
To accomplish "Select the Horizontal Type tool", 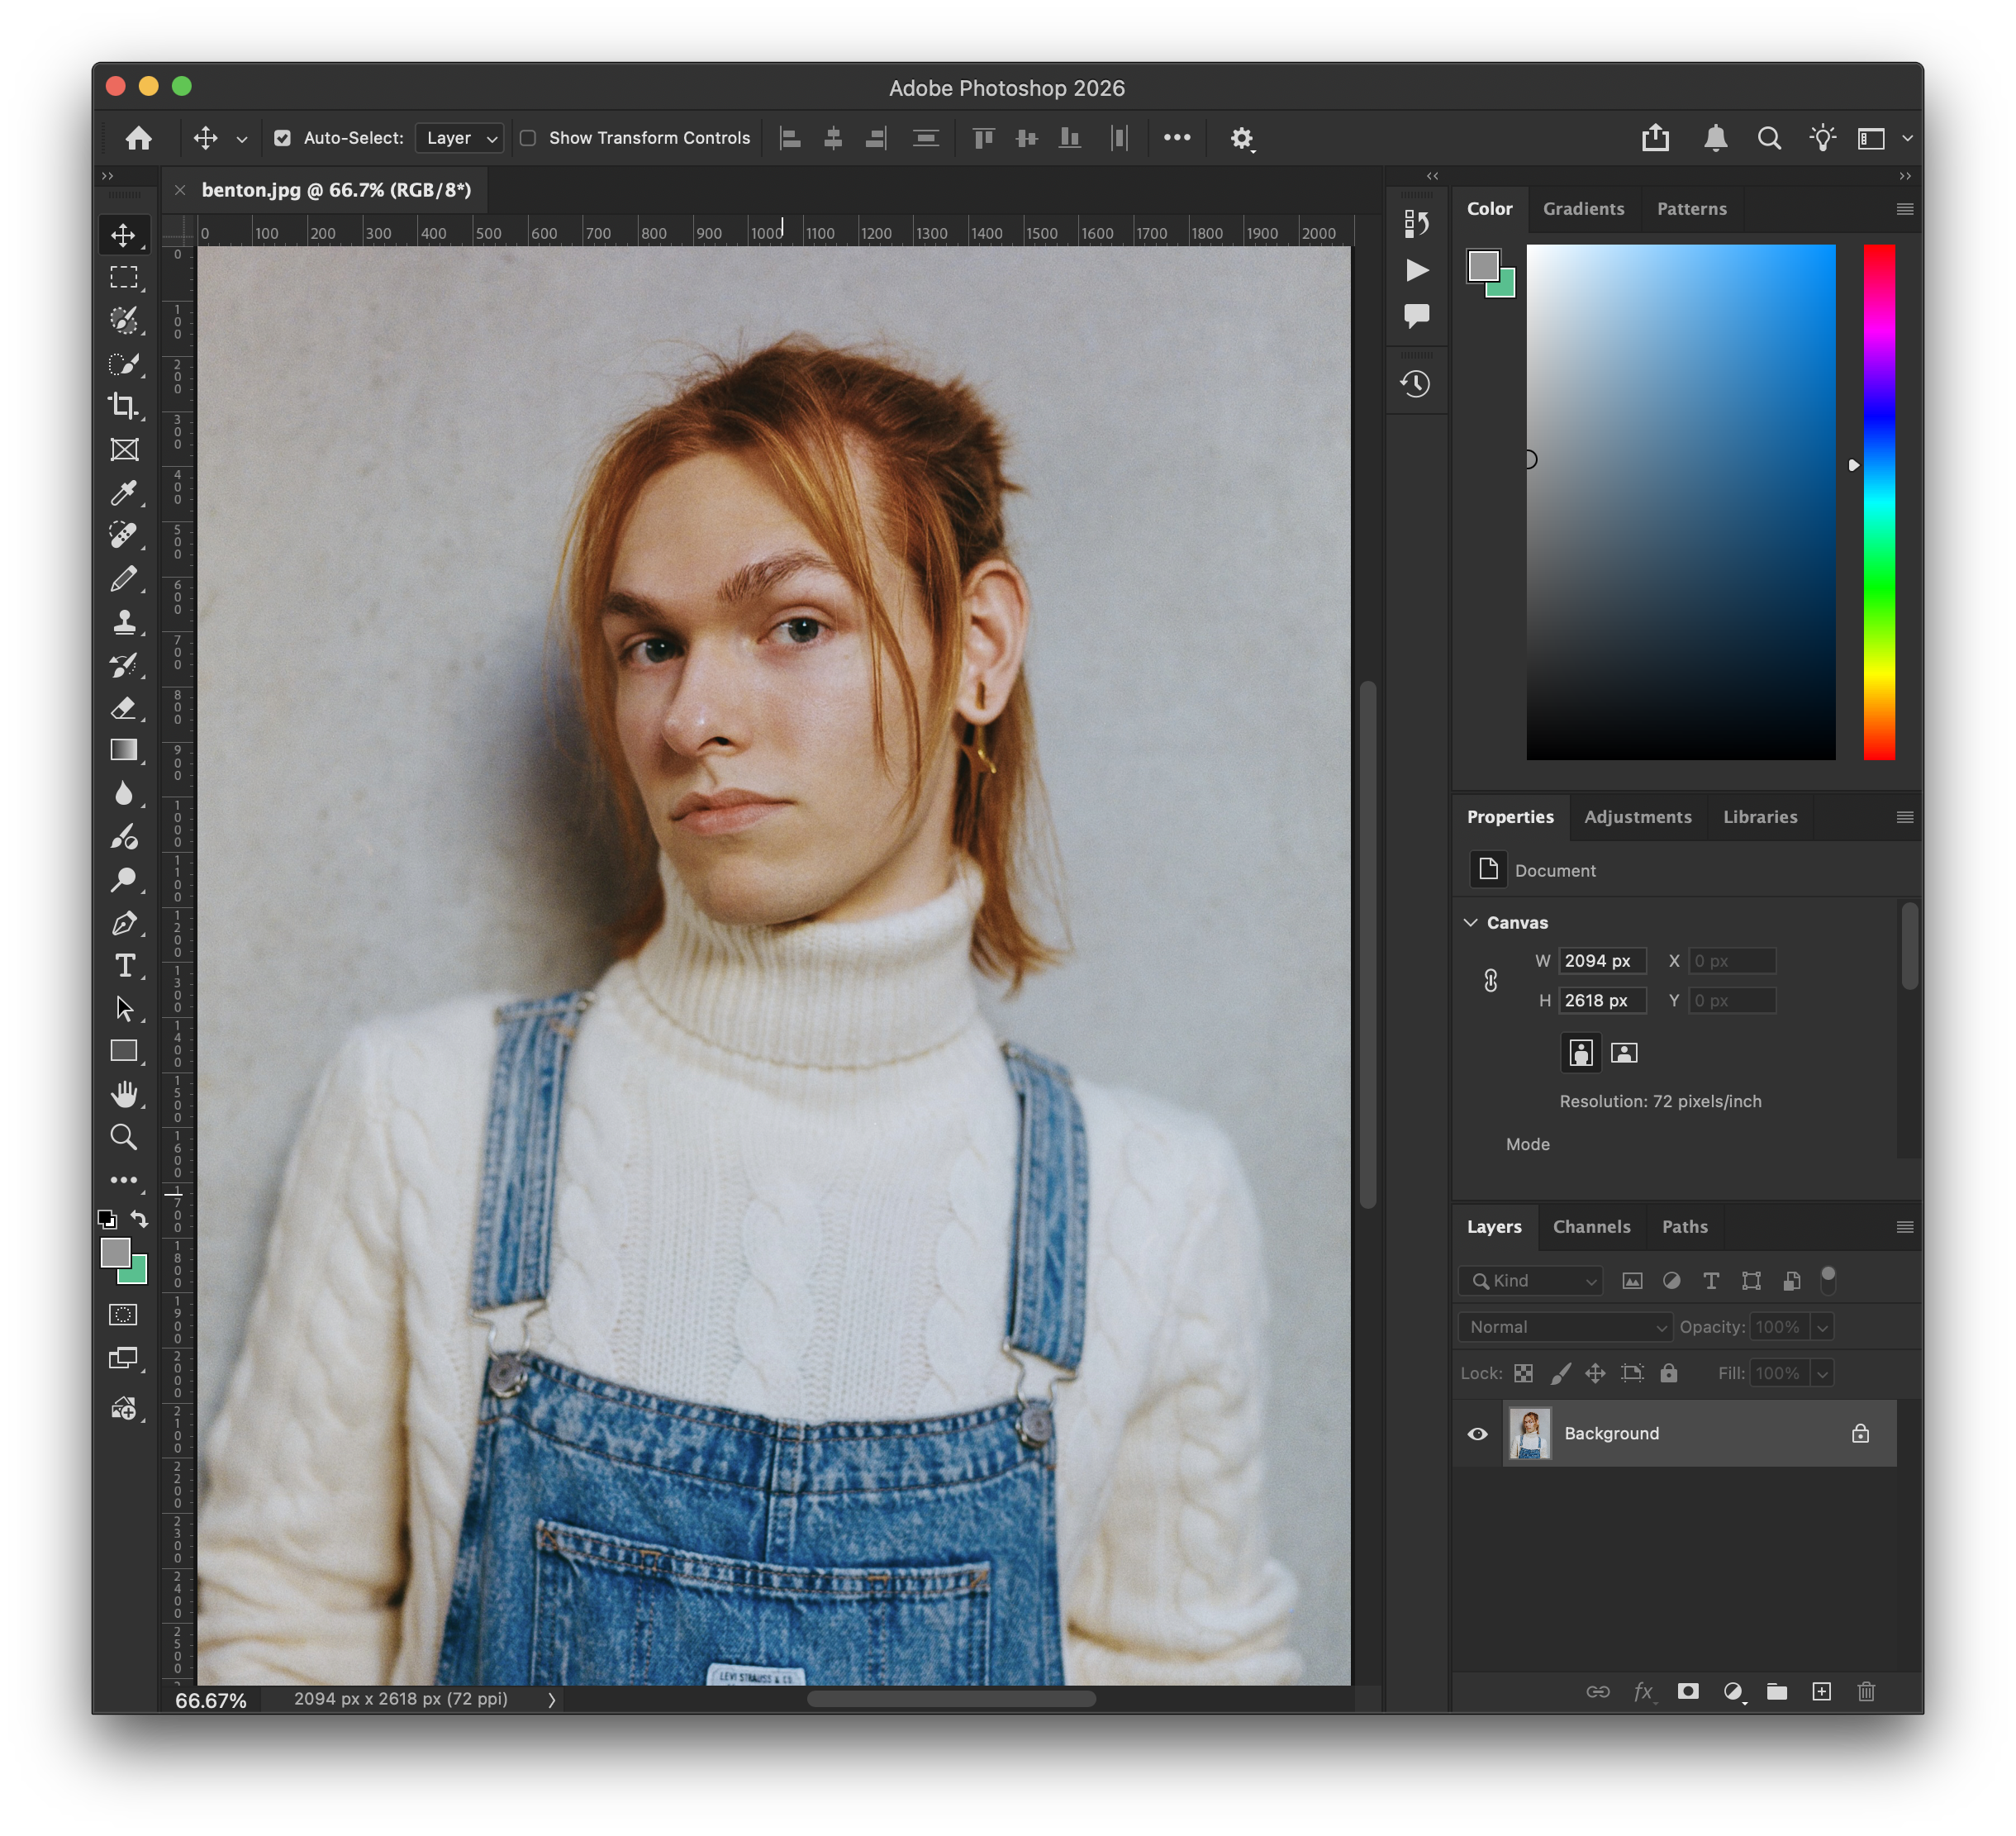I will click(124, 966).
